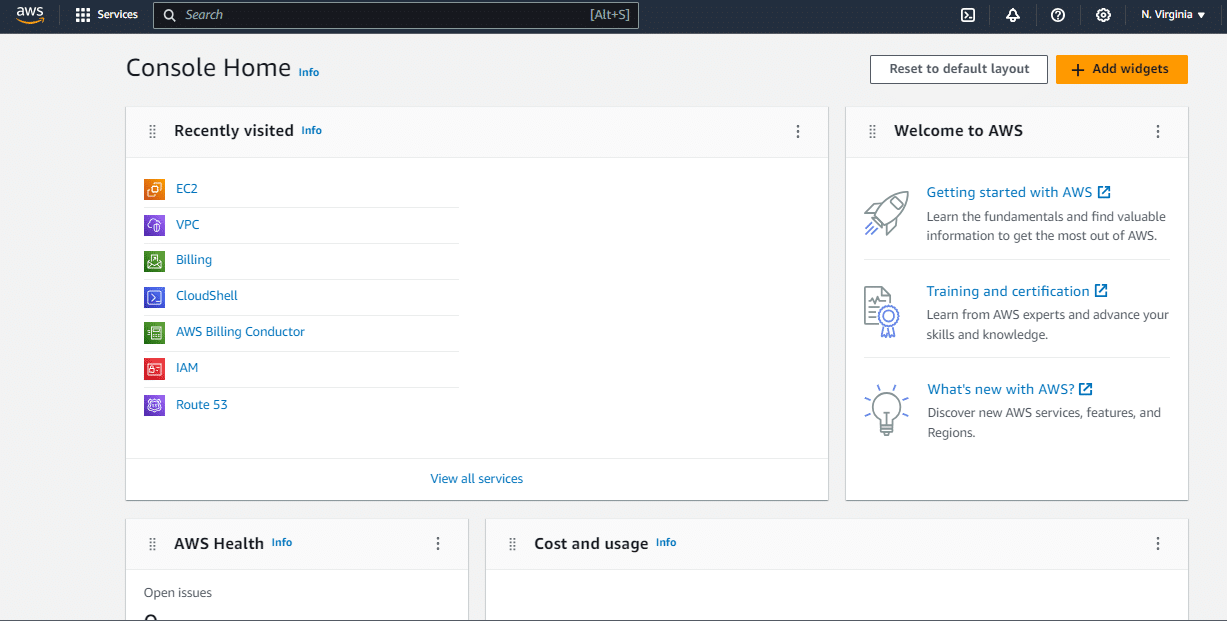Open the Recently visited widget options menu
Image resolution: width=1227 pixels, height=621 pixels.
pyautogui.click(x=798, y=131)
